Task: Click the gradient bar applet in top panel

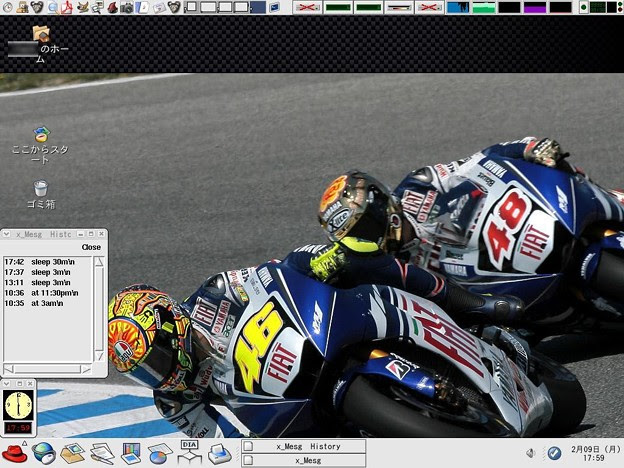Action: (x=399, y=7)
